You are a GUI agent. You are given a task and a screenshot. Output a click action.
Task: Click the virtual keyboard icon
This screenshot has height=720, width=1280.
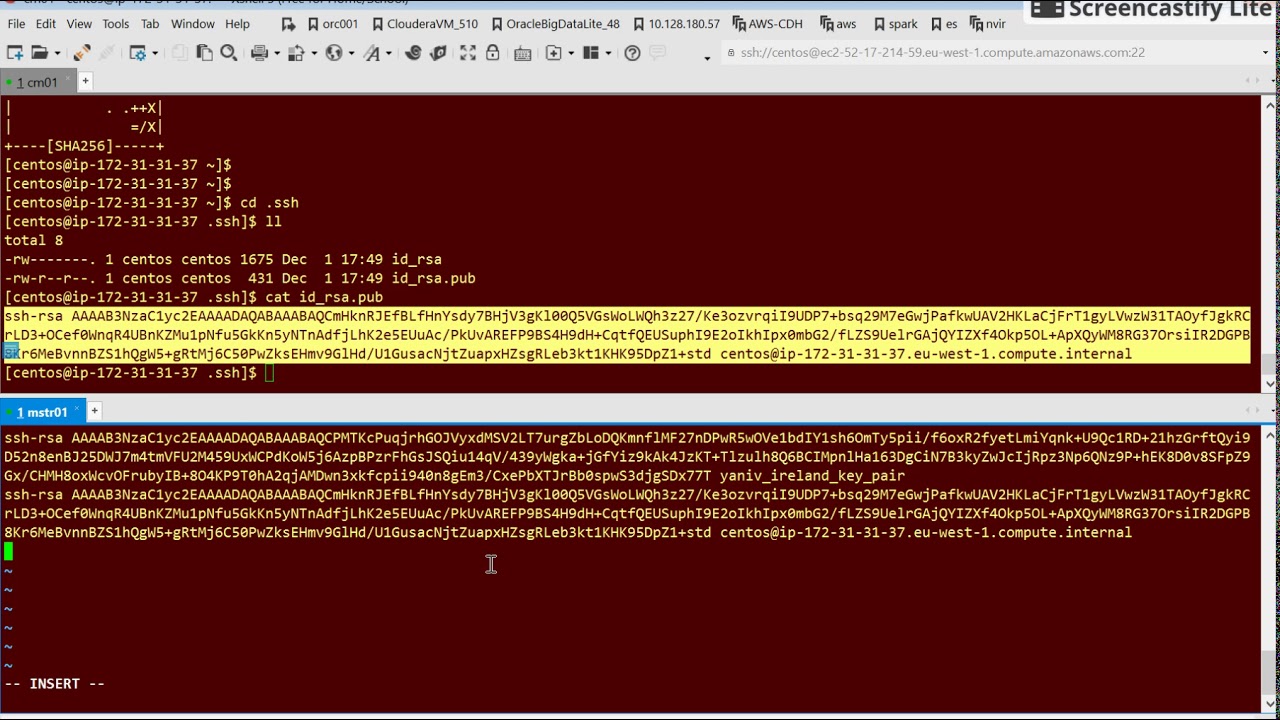[522, 53]
